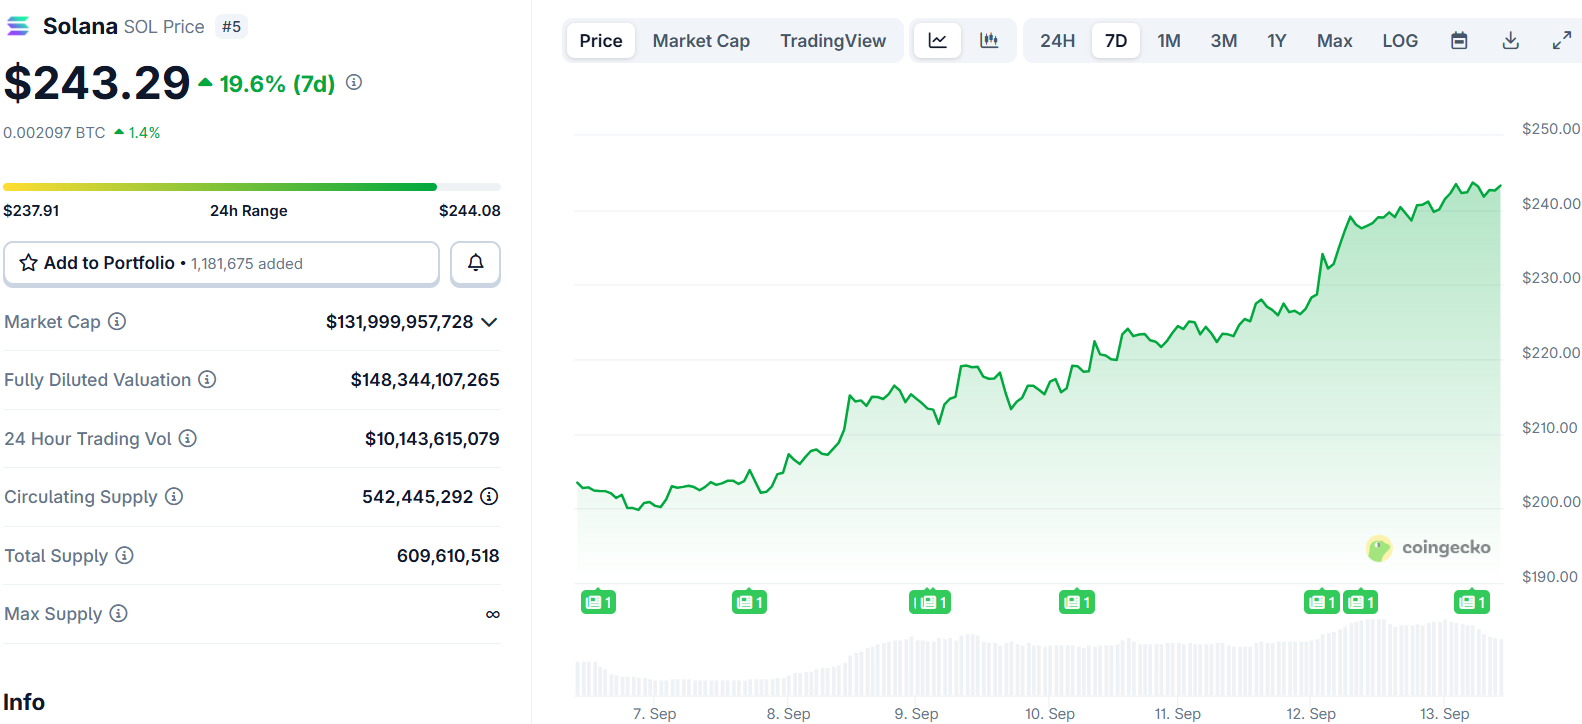Click the price alert bell icon
The image size is (1582, 724).
pyautogui.click(x=476, y=263)
